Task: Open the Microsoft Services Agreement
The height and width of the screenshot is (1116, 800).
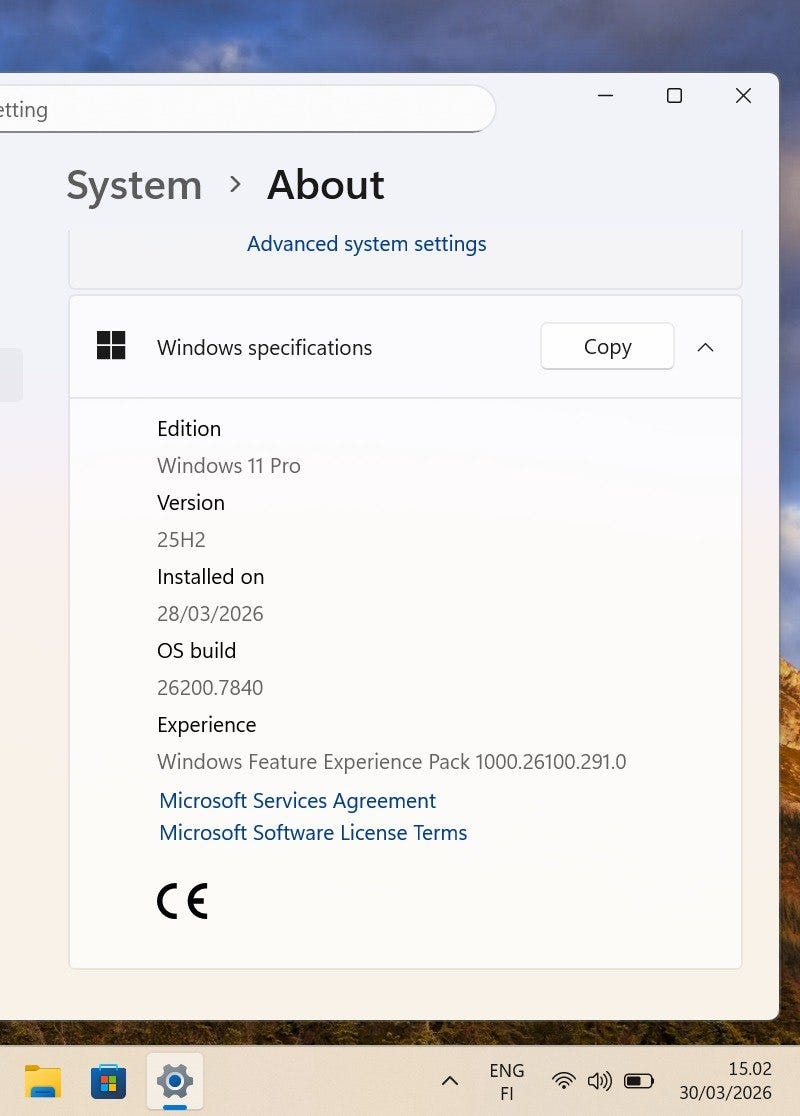Action: 297,801
